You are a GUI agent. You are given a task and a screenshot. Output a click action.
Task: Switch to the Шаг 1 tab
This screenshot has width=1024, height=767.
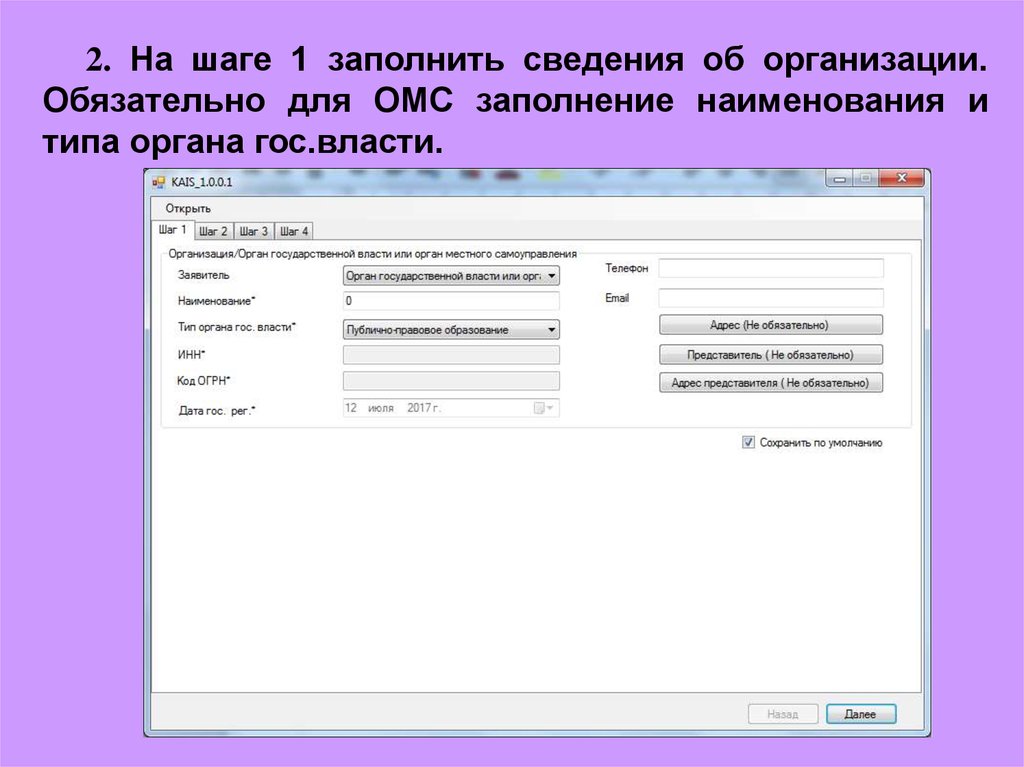172,230
